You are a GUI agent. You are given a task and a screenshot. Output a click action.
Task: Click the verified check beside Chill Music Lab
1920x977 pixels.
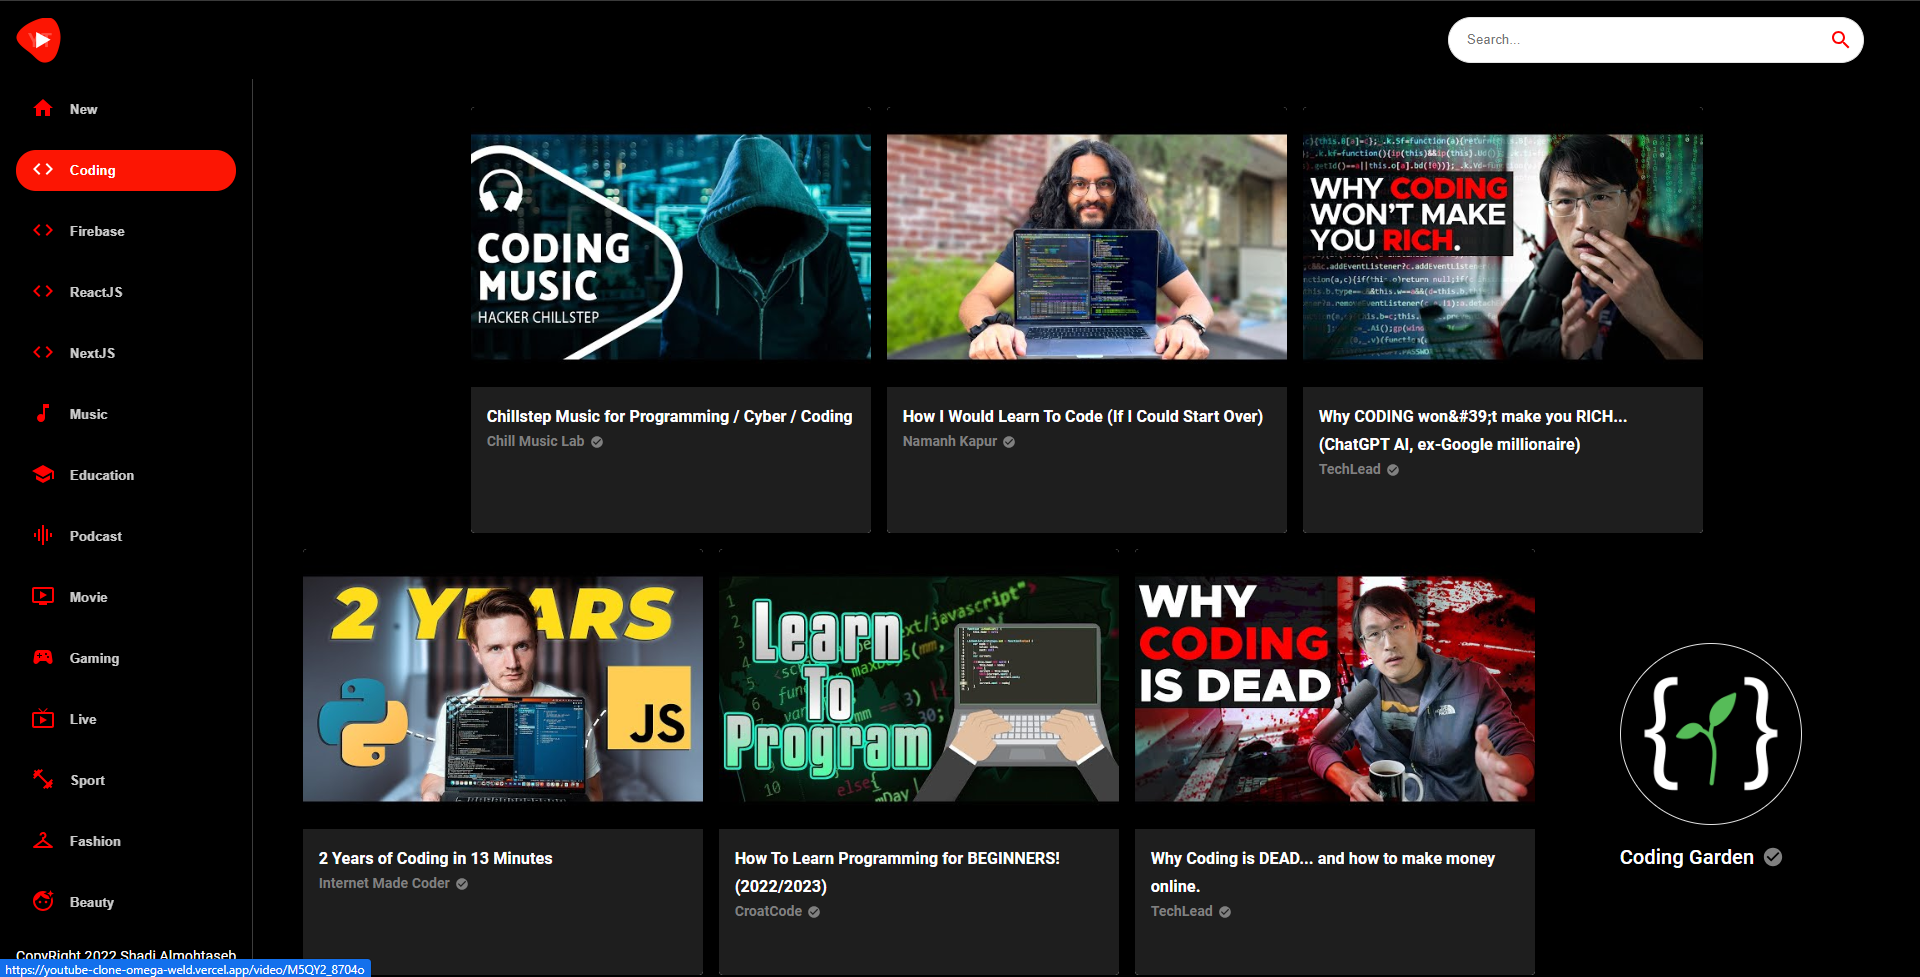(x=597, y=442)
